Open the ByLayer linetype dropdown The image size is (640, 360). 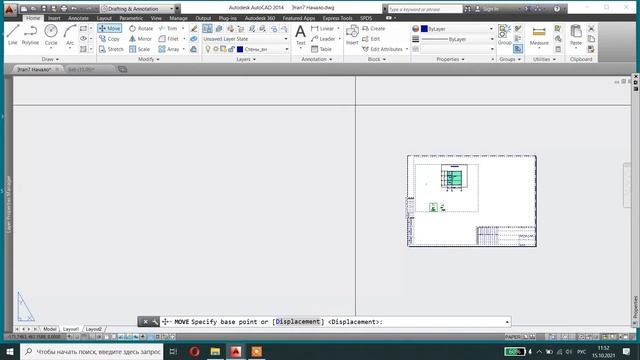click(457, 39)
